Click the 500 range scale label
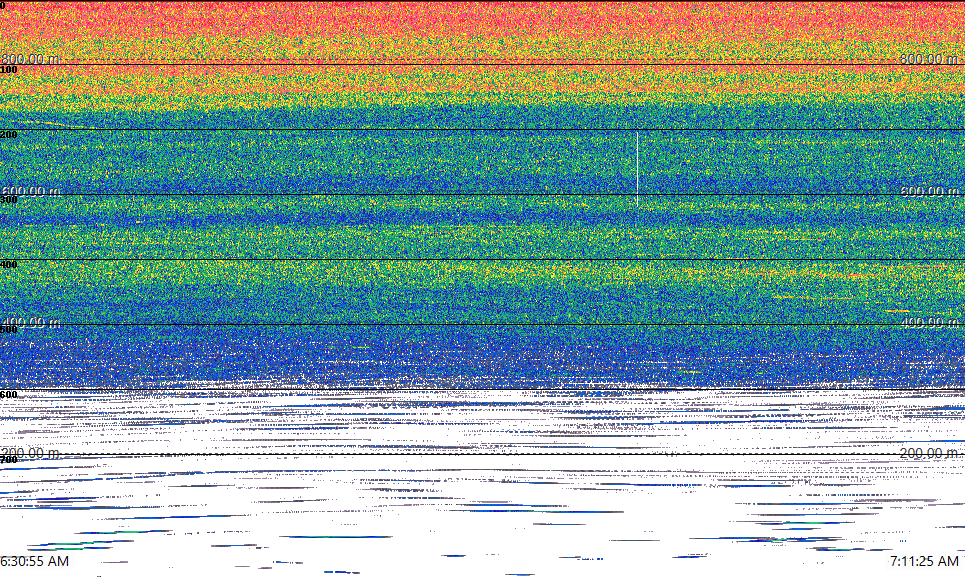This screenshot has width=965, height=578. [x=9, y=329]
